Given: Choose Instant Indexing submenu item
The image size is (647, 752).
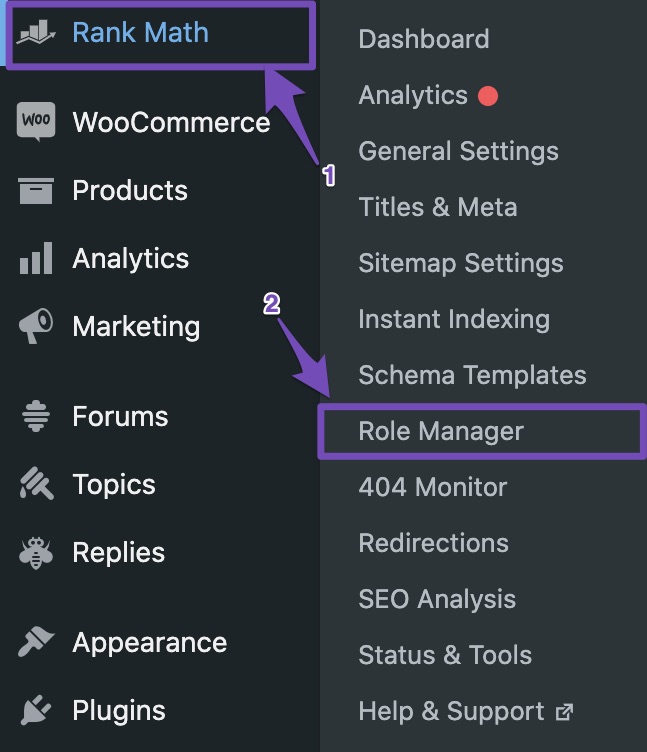Looking at the screenshot, I should coord(454,319).
